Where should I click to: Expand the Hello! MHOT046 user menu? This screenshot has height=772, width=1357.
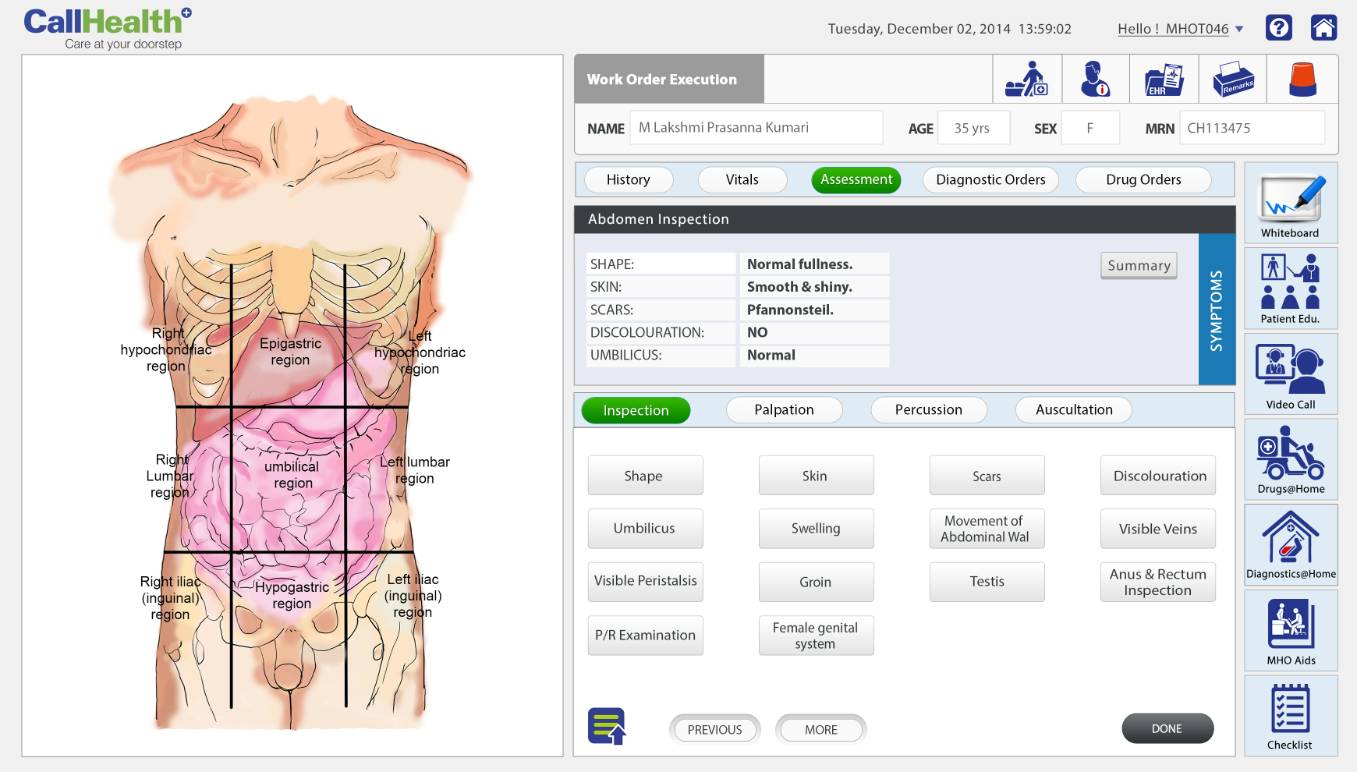1180,29
